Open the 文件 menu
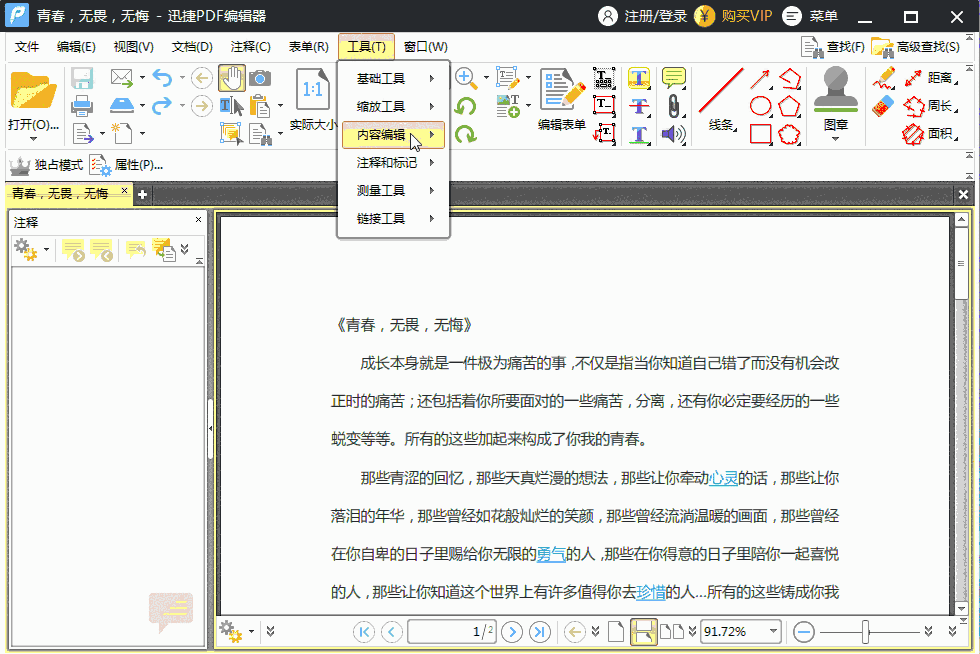 click(27, 47)
